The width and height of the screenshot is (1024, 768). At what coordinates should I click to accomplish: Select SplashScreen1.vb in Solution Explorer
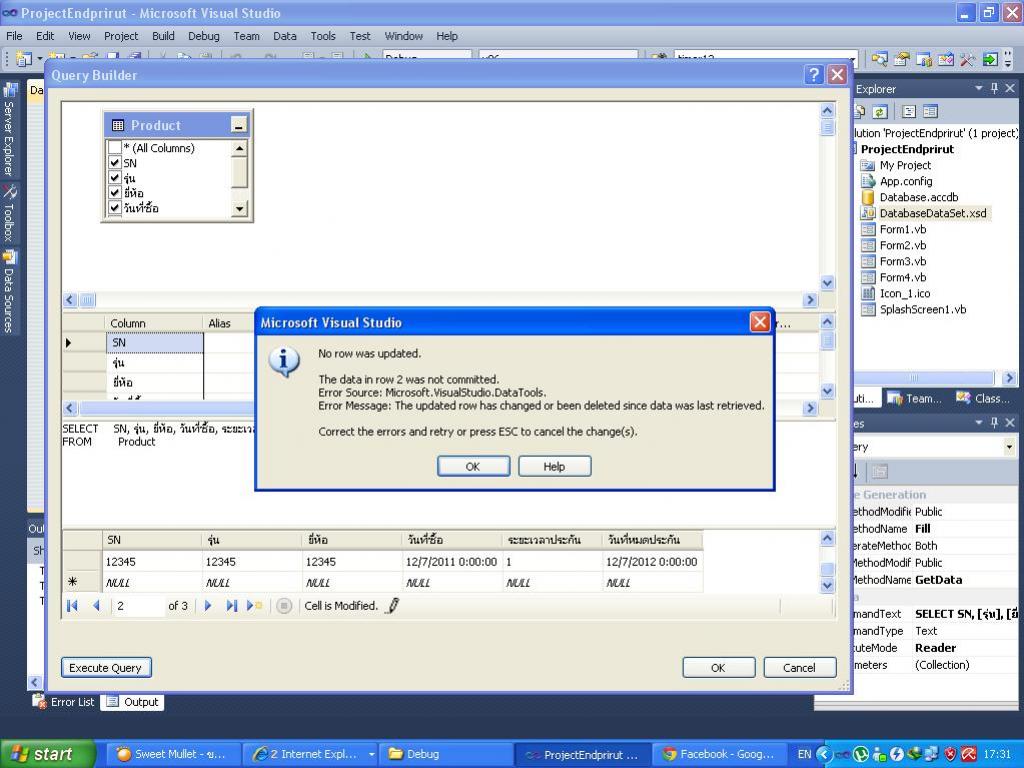point(922,310)
